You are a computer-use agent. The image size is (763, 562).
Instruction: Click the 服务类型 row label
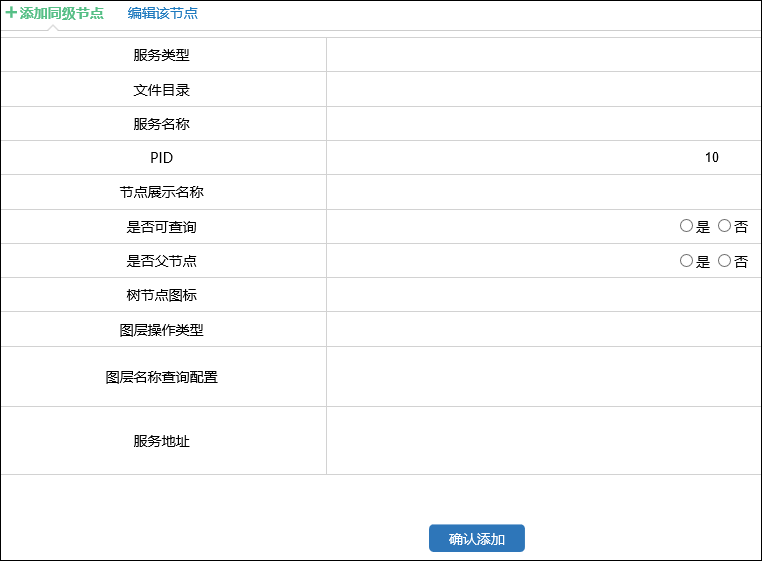tap(162, 55)
